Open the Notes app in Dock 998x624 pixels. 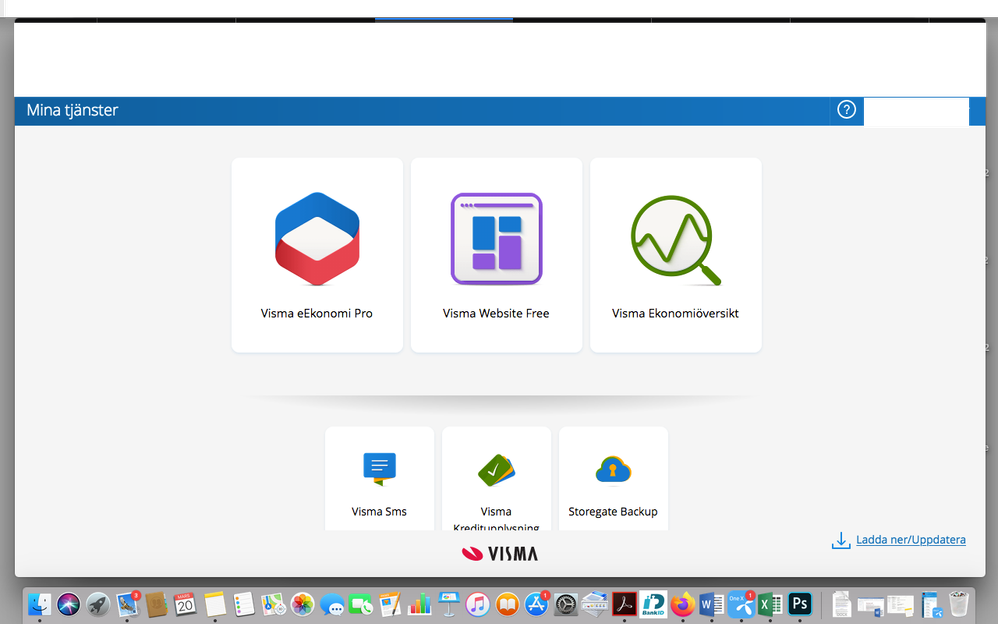[x=215, y=604]
